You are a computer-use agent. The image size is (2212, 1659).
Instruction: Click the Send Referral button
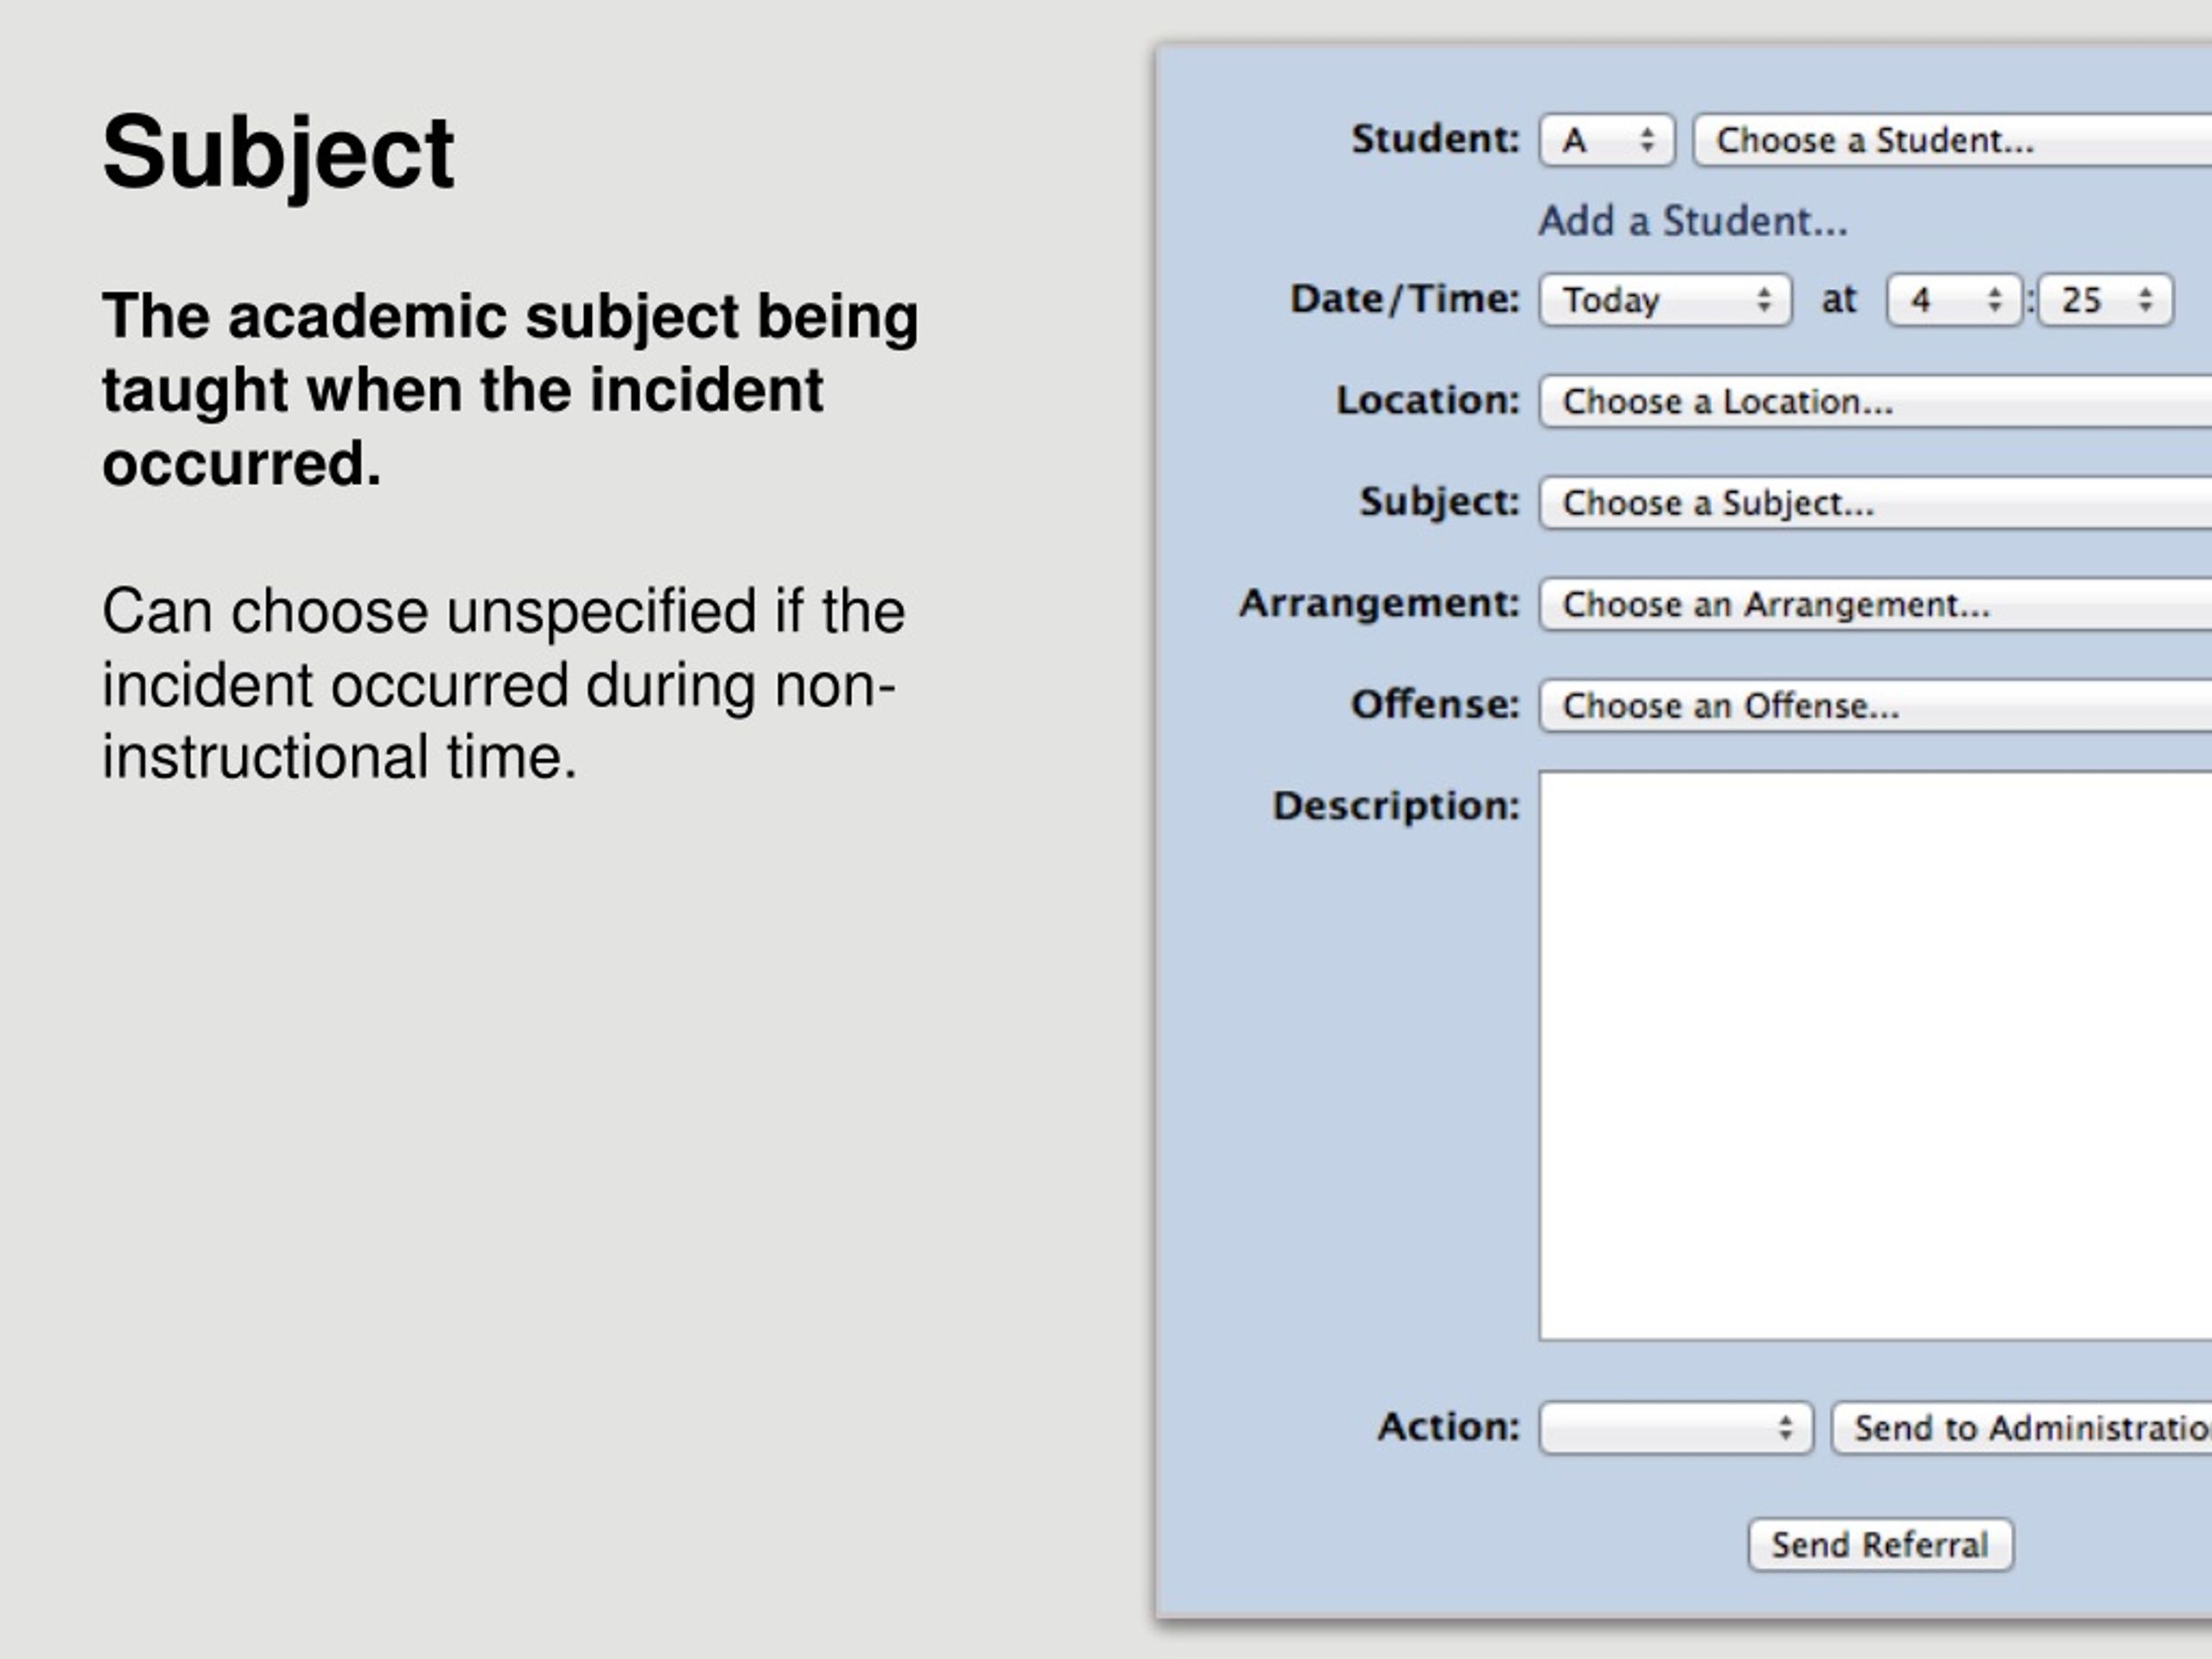tap(1880, 1545)
